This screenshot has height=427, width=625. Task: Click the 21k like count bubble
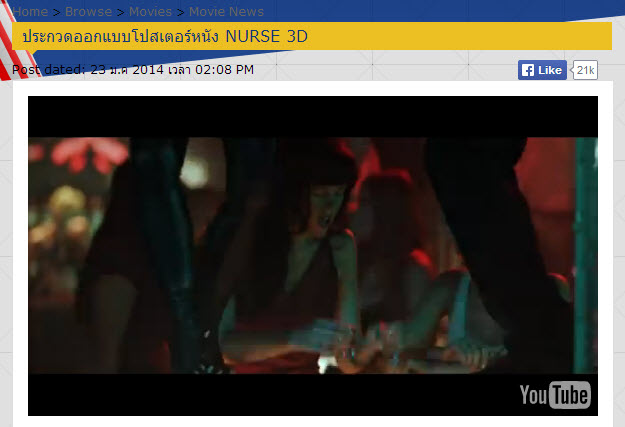(585, 70)
